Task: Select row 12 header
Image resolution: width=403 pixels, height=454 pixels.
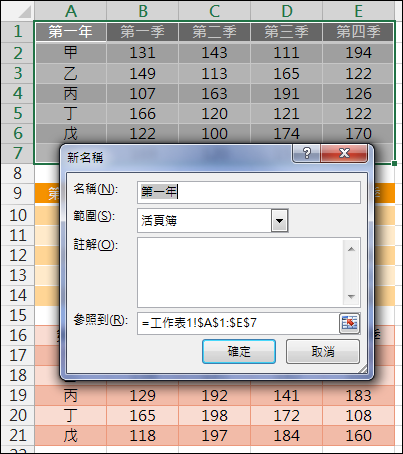Action: [x=18, y=255]
